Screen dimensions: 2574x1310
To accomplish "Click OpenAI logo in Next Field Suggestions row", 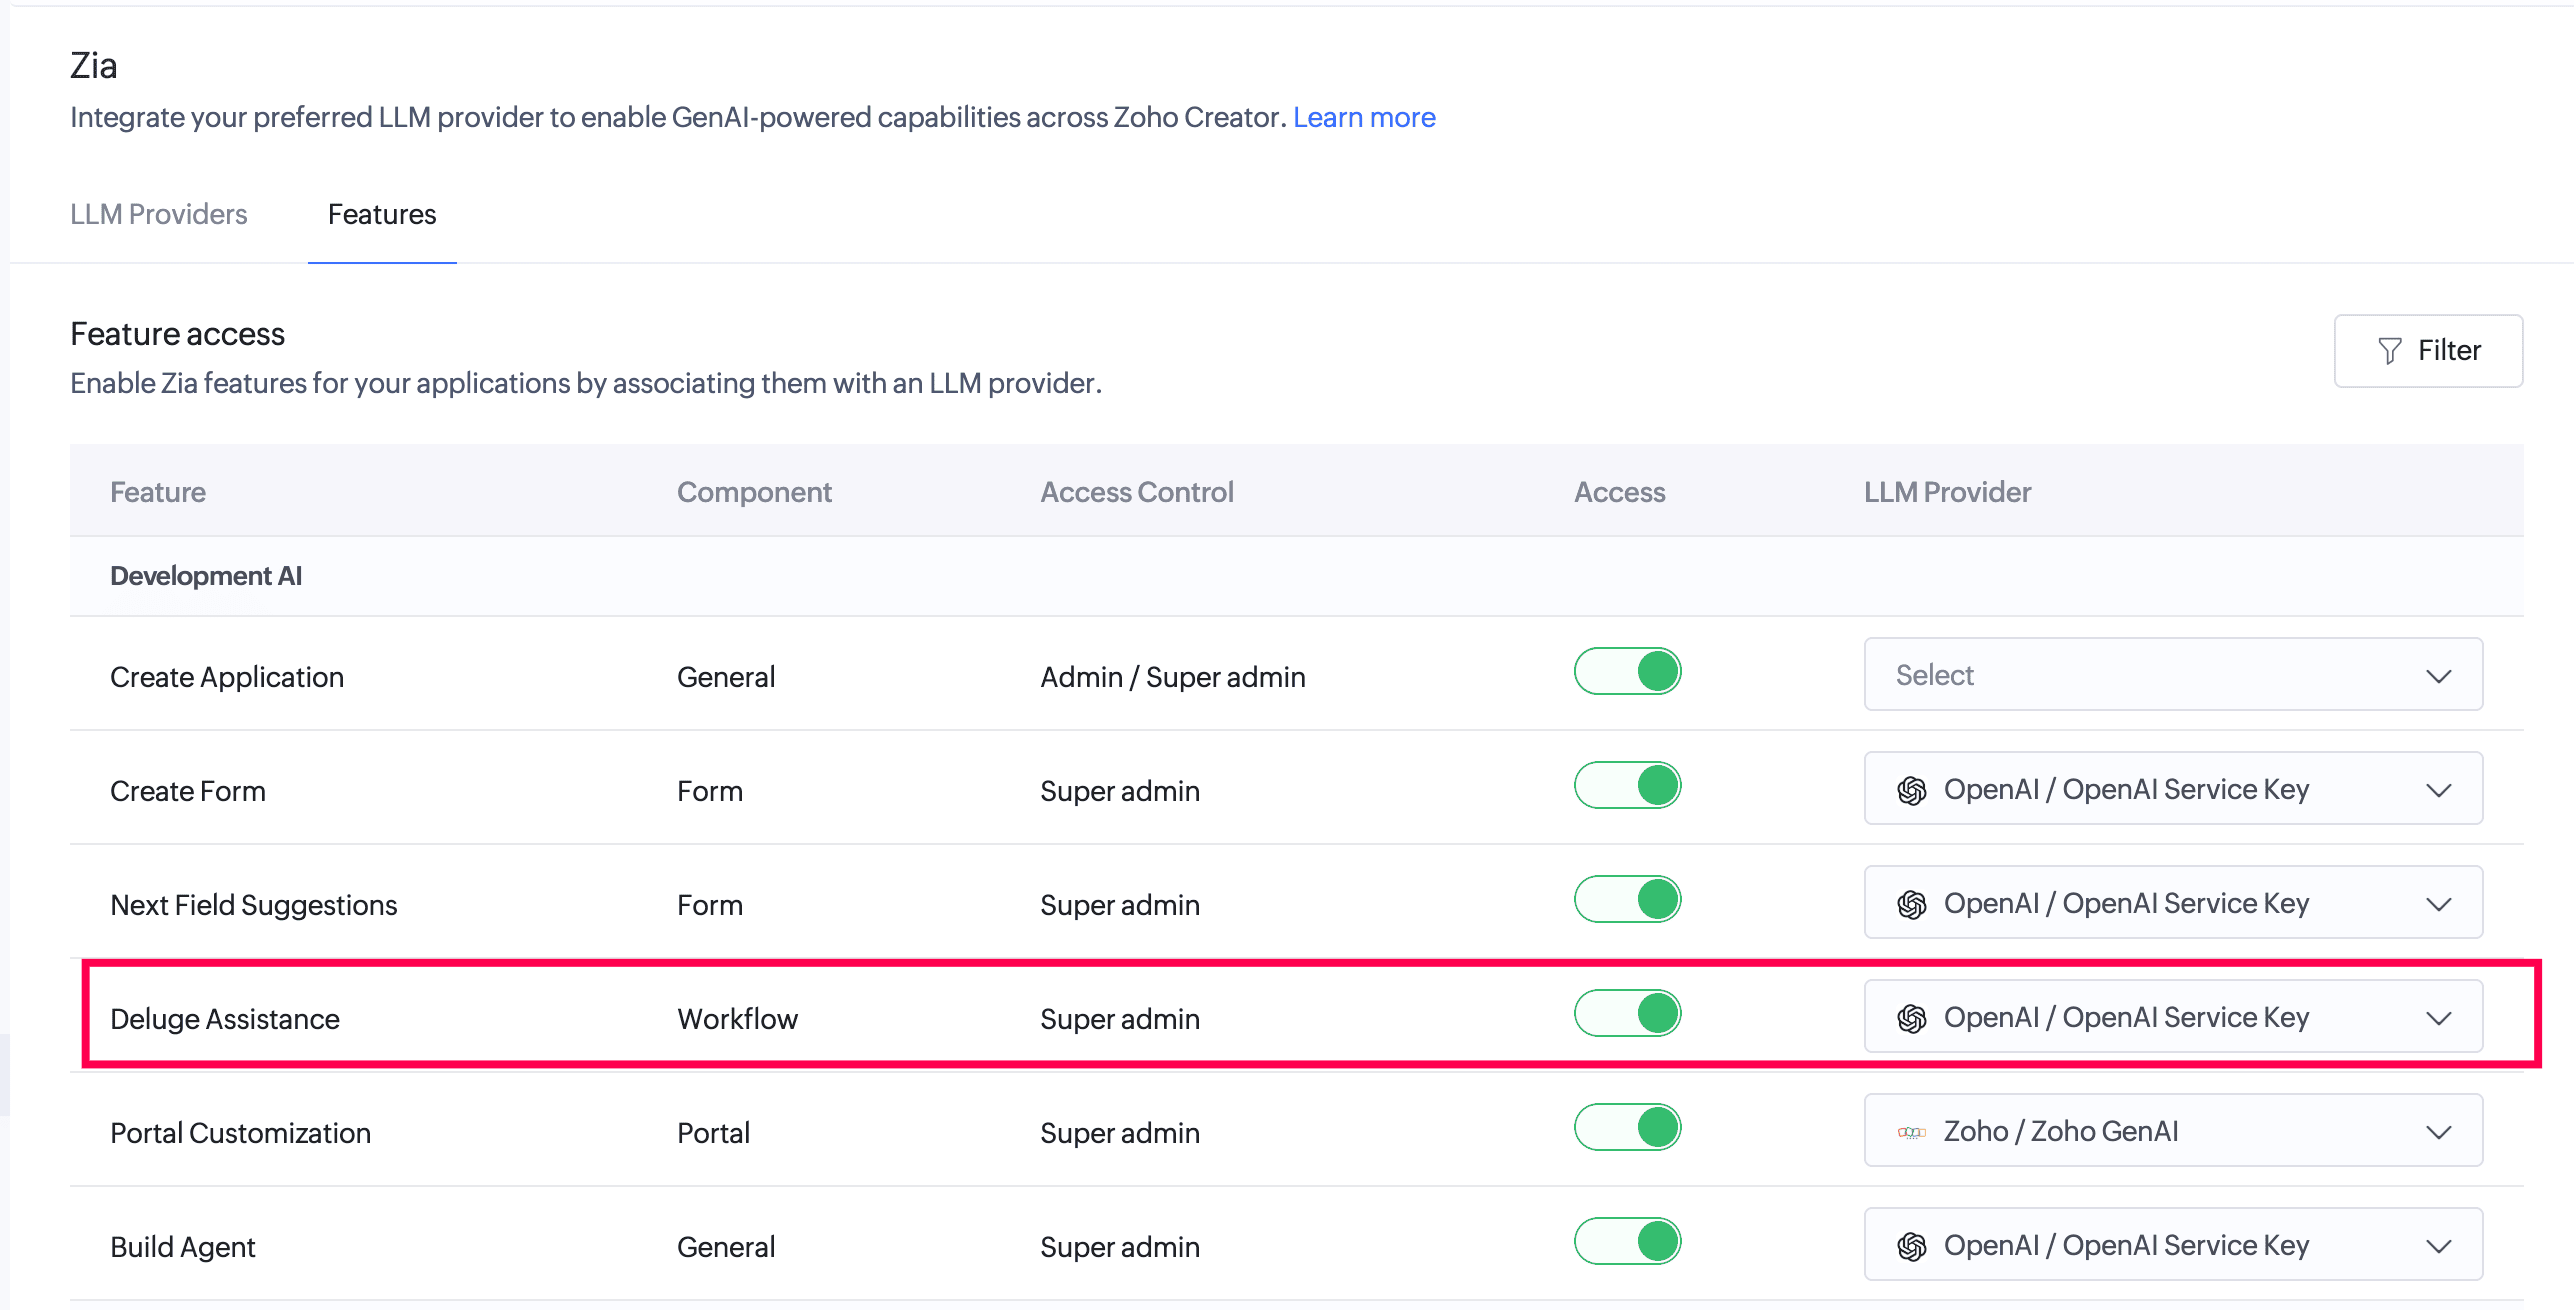I will 1912,904.
